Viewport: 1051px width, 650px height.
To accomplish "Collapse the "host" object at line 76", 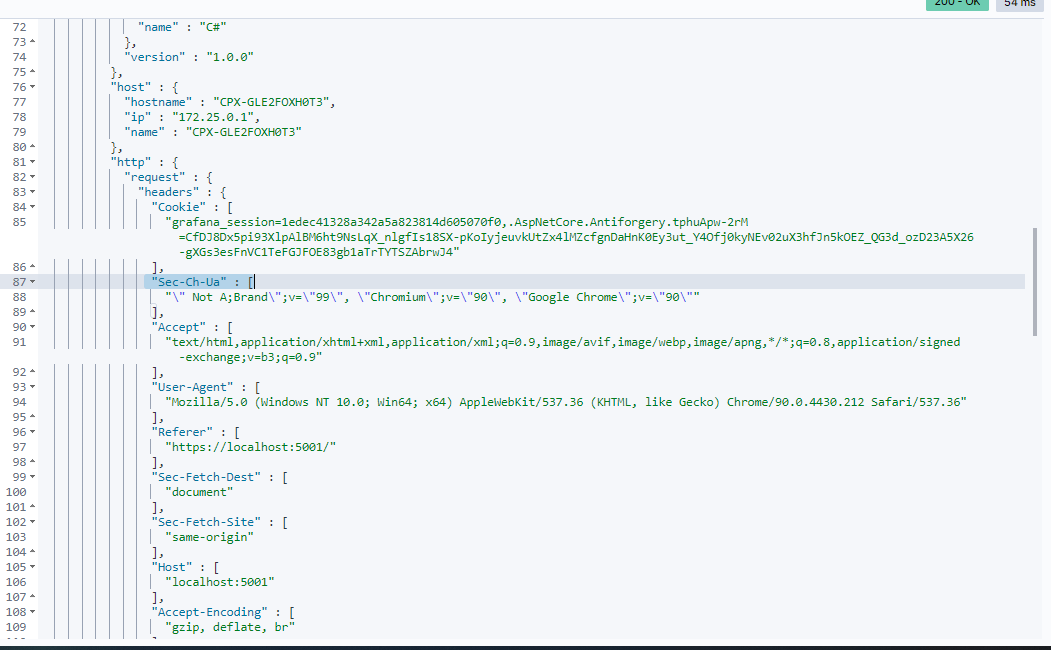I will click(33, 86).
